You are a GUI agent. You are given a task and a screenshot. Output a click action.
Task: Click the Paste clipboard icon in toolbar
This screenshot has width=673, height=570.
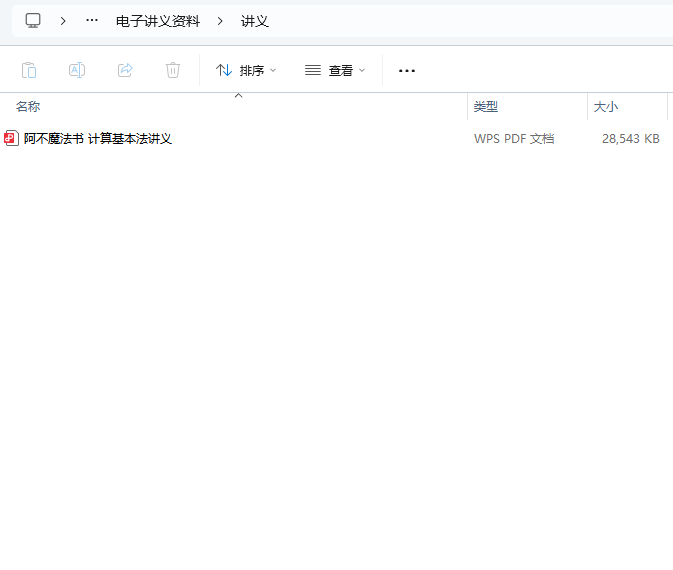pyautogui.click(x=29, y=70)
